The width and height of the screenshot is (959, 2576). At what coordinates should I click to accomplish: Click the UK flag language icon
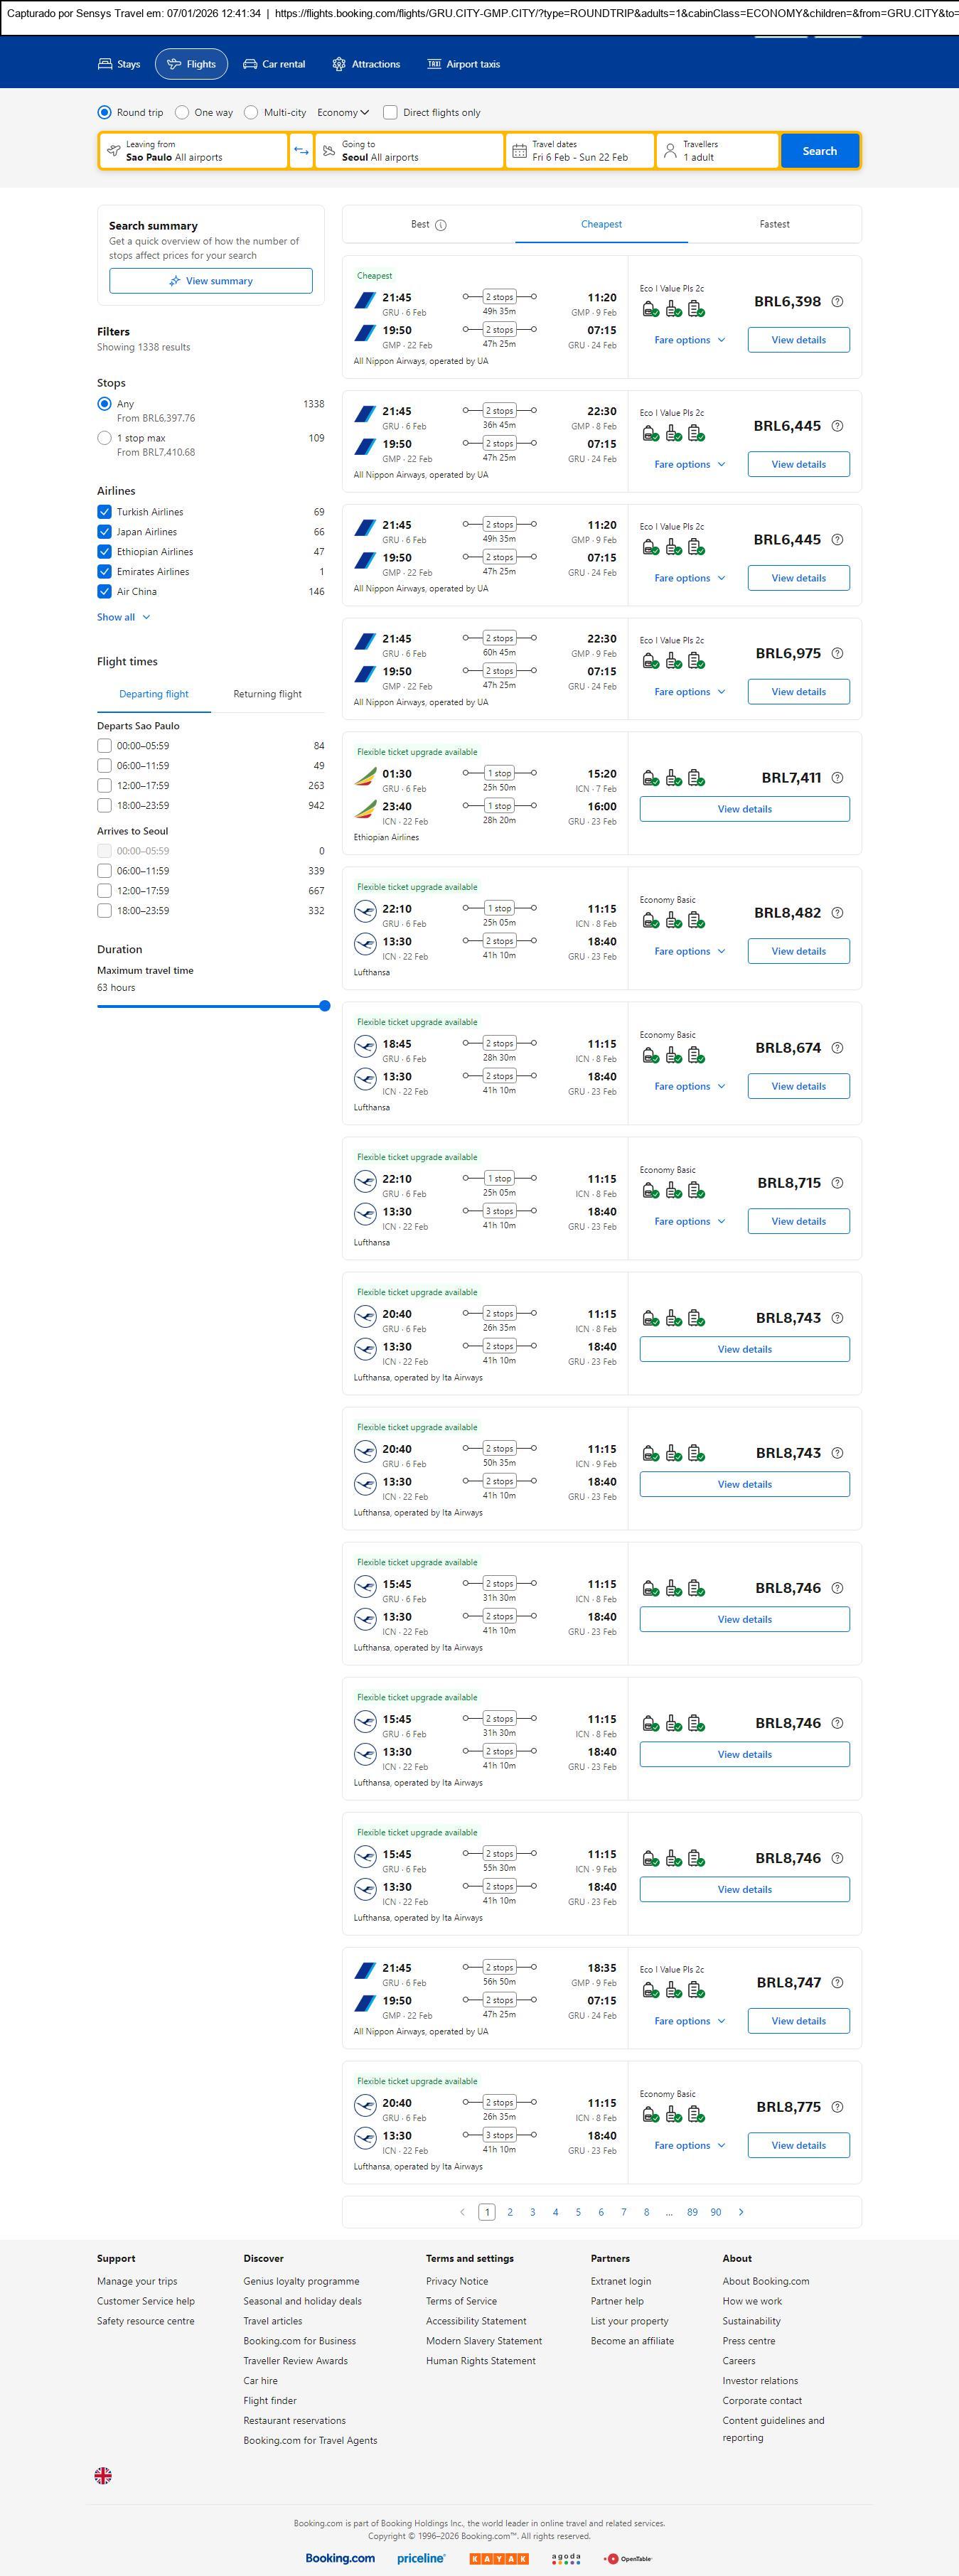(103, 2475)
